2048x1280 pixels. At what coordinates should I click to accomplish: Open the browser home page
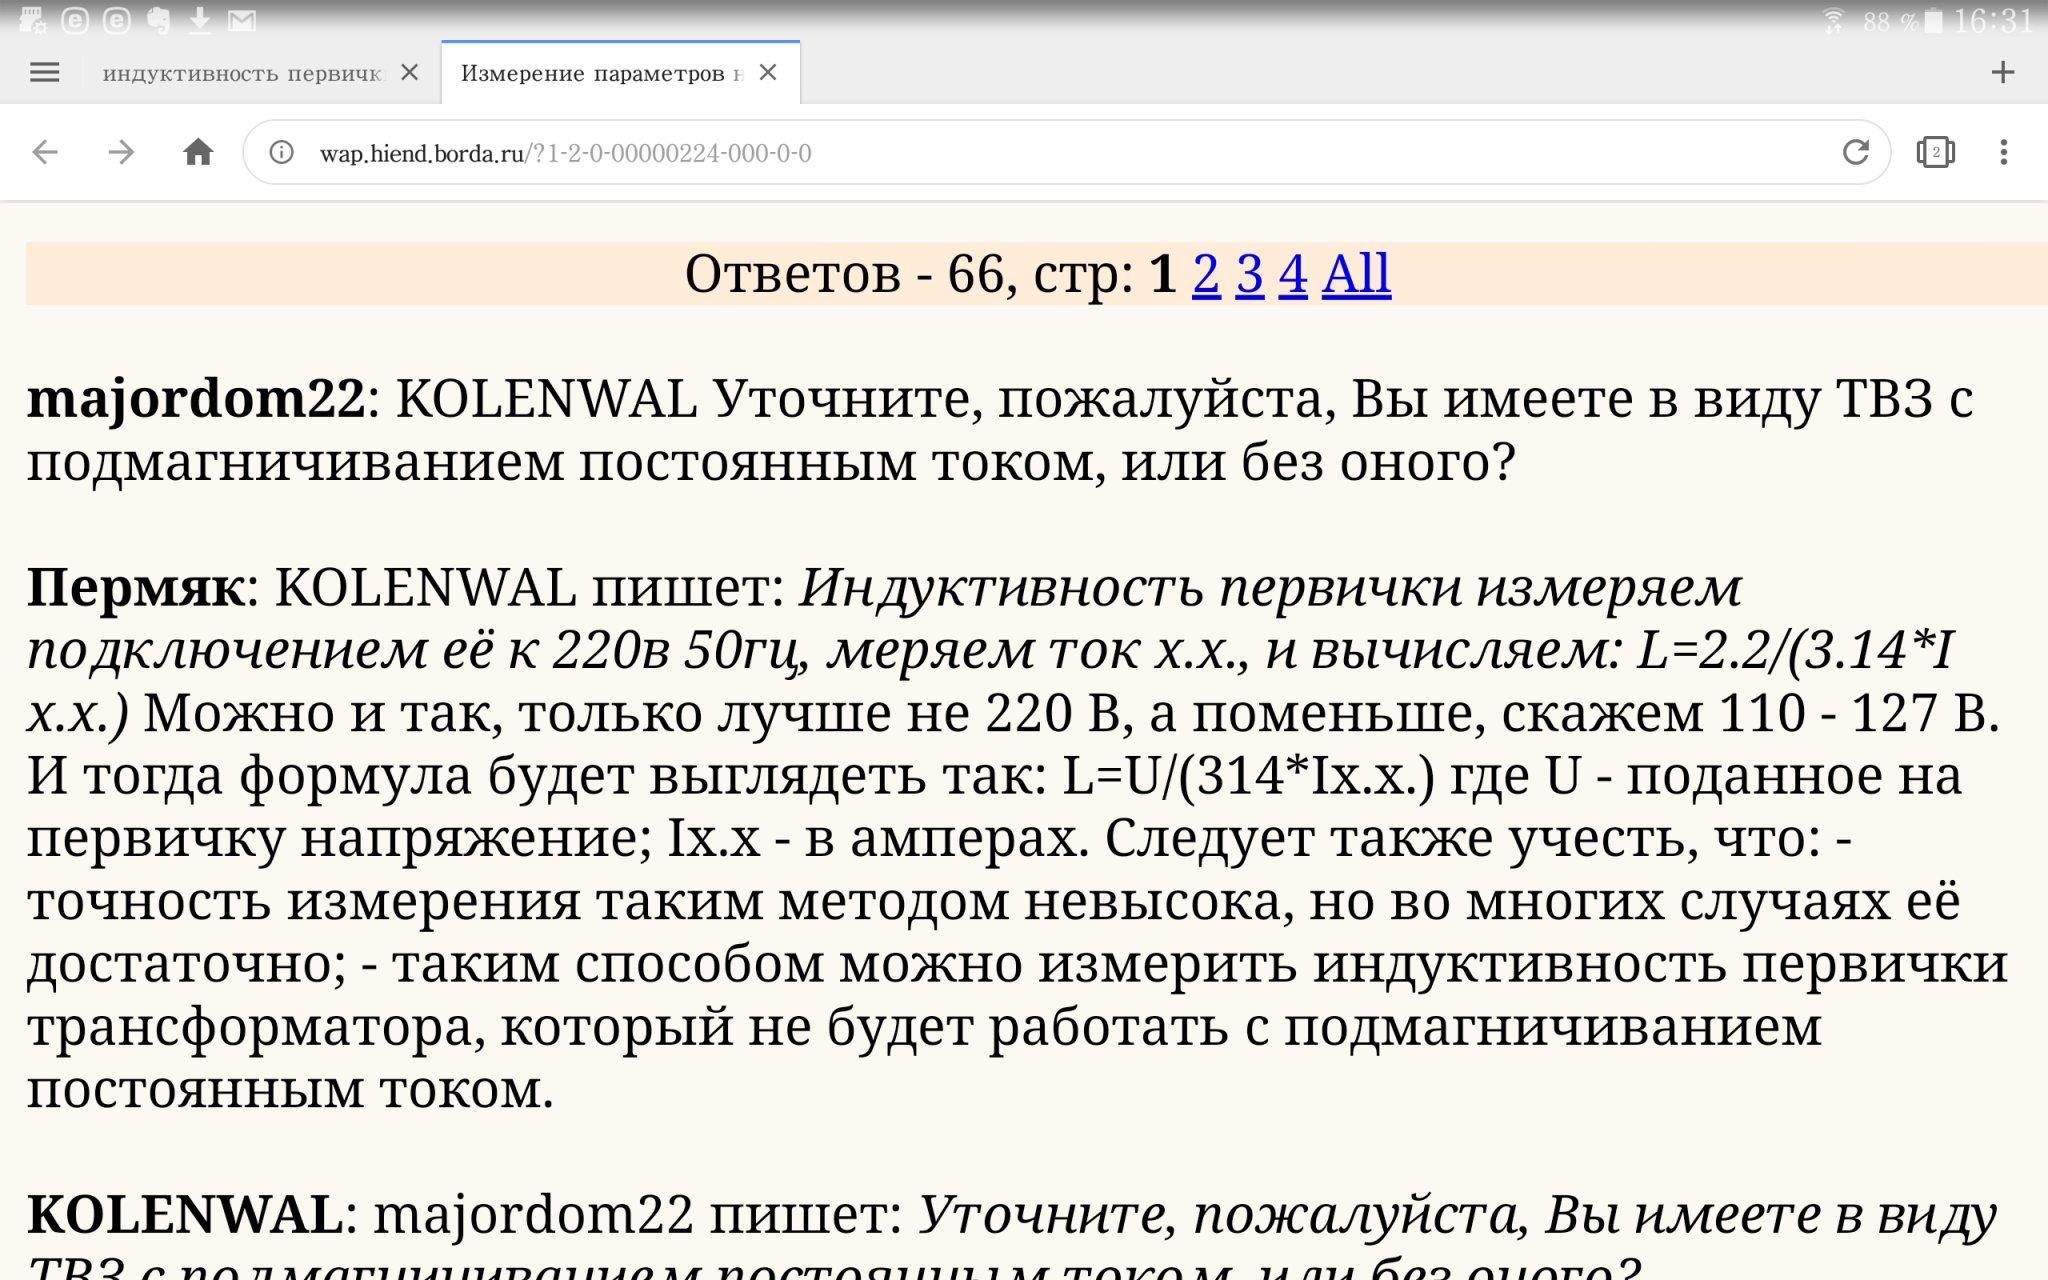point(198,152)
